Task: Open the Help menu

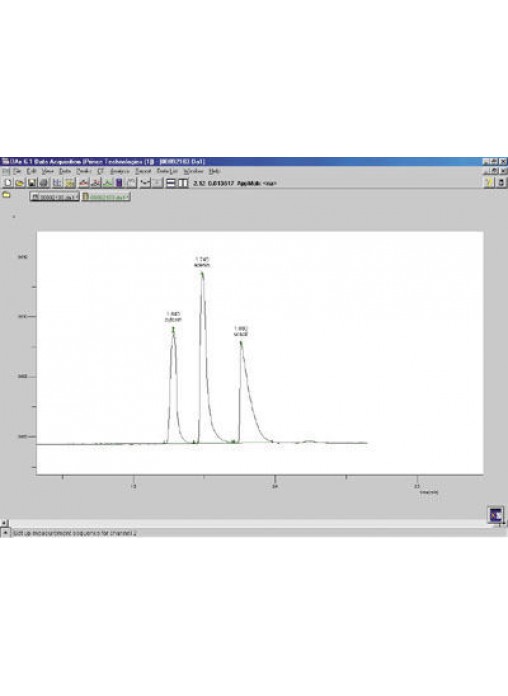Action: pyautogui.click(x=214, y=171)
